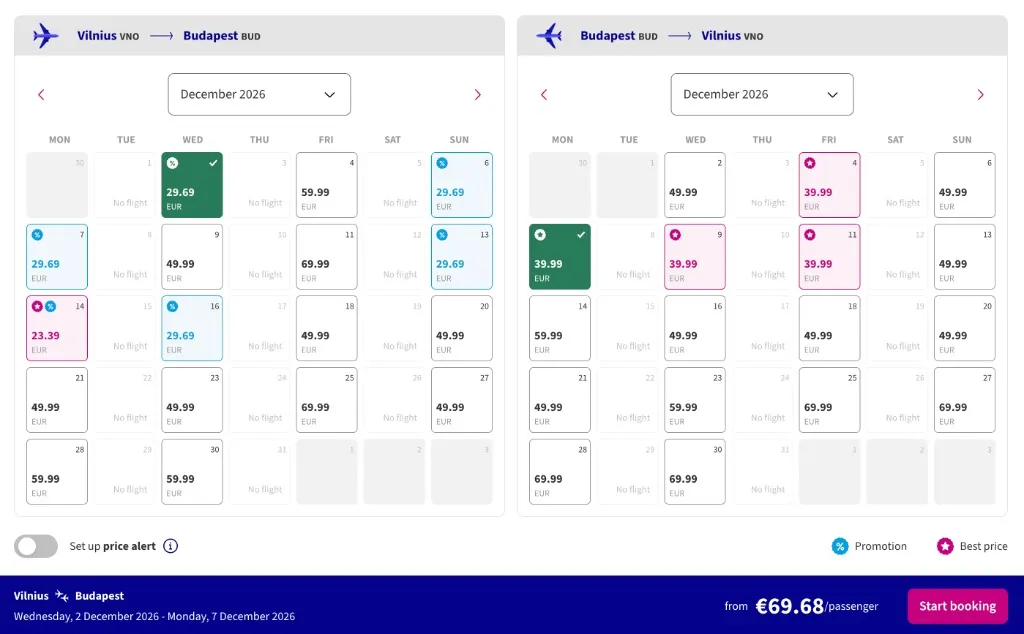Select outbound 14 December at 23.39 EUR
Viewport: 1024px width, 634px height.
coord(57,328)
